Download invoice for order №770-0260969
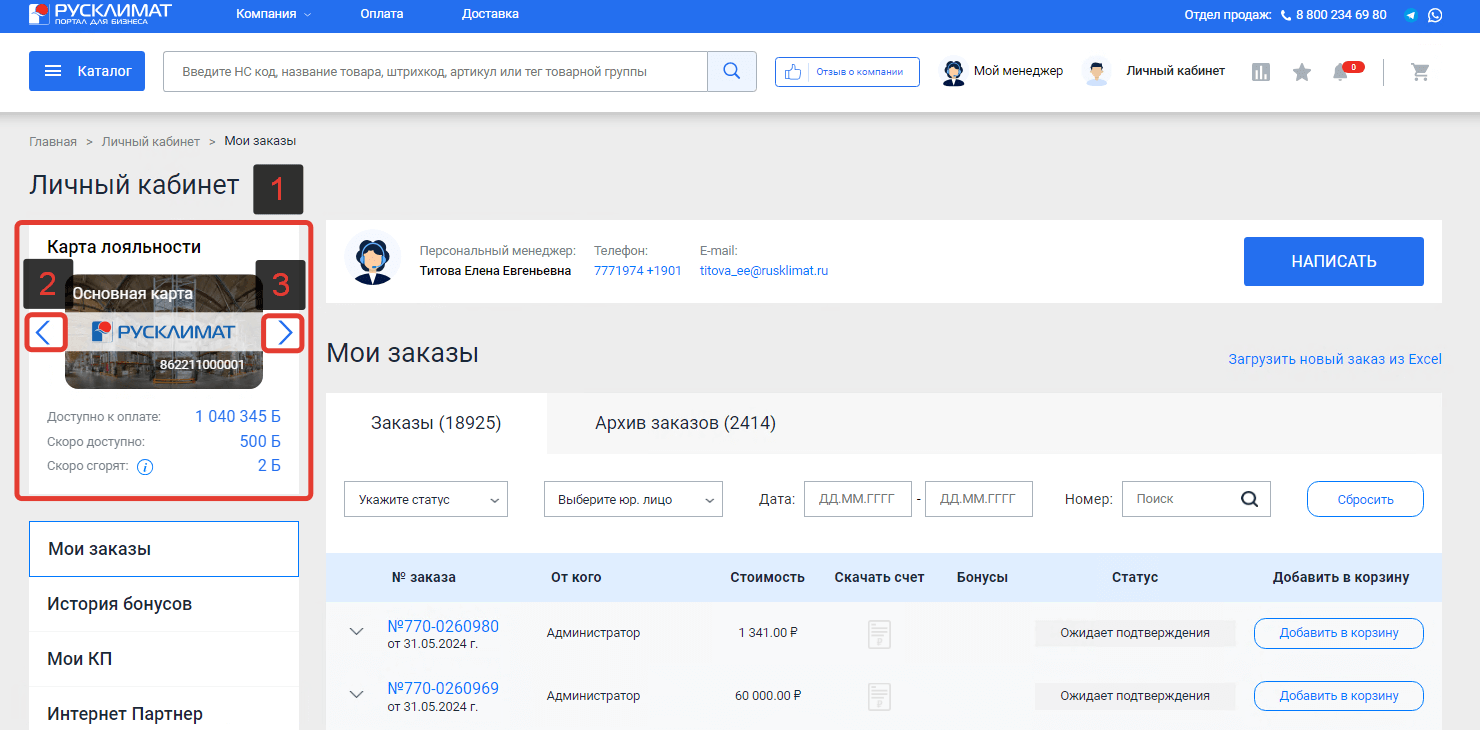This screenshot has width=1480, height=730. point(879,696)
